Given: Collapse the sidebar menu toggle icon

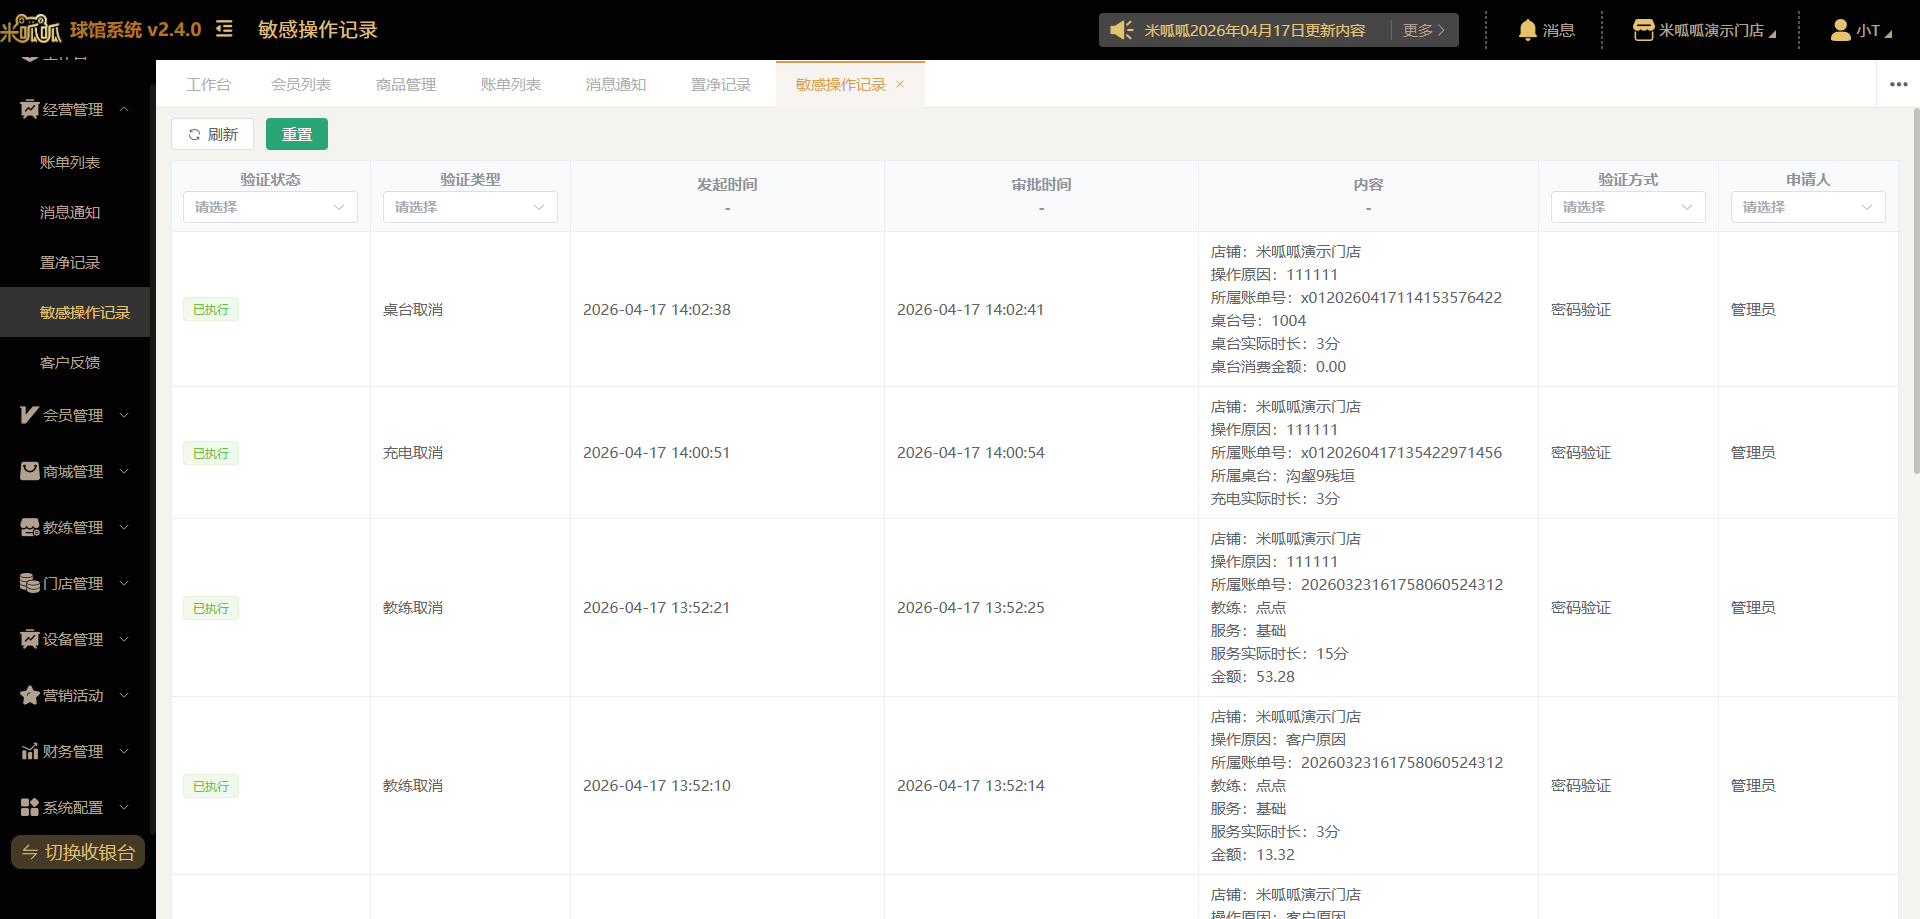Looking at the screenshot, I should click(224, 29).
